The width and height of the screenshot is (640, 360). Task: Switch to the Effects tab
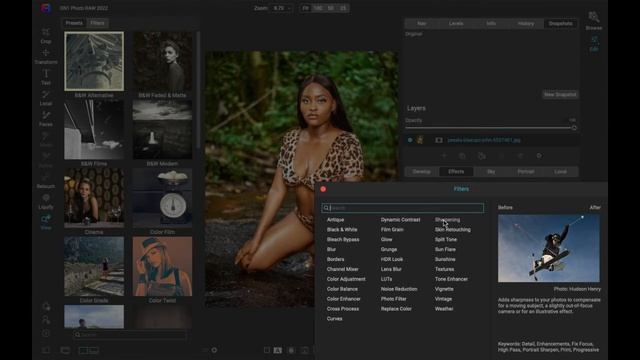click(x=456, y=172)
